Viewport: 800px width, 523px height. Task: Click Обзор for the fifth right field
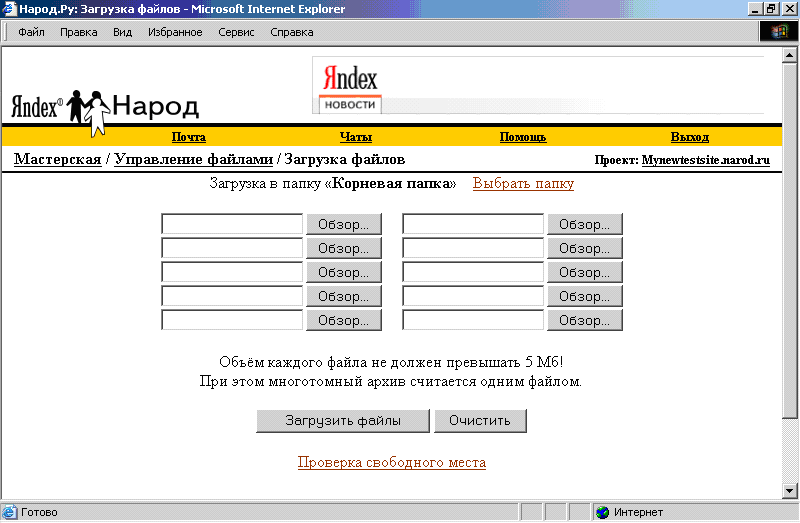(x=585, y=320)
